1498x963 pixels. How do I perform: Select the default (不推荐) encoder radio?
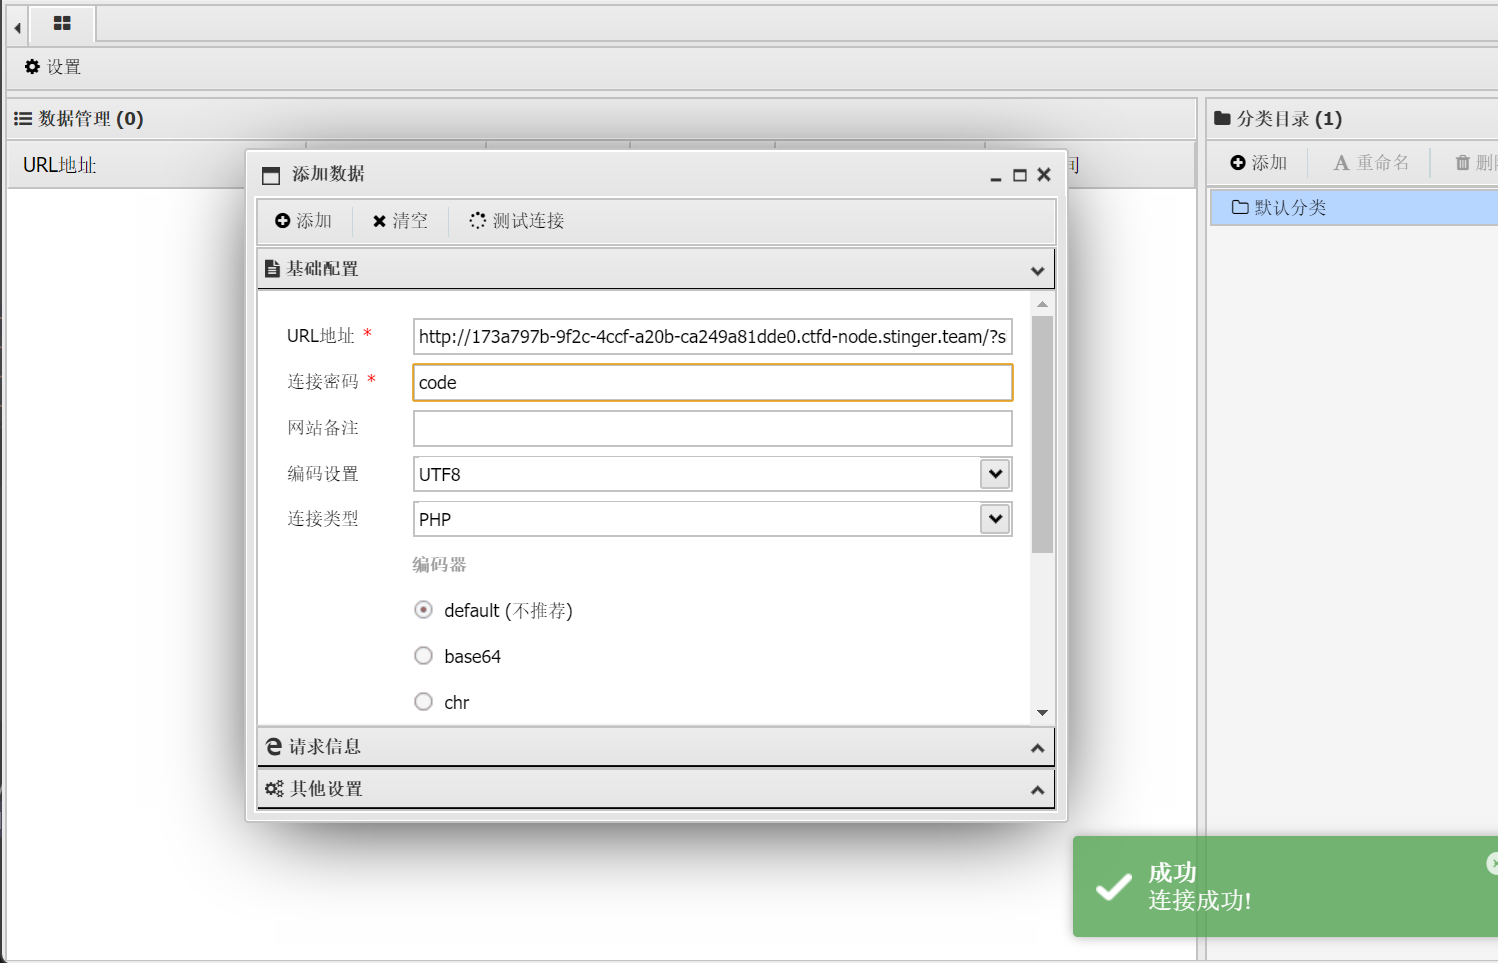coord(424,610)
